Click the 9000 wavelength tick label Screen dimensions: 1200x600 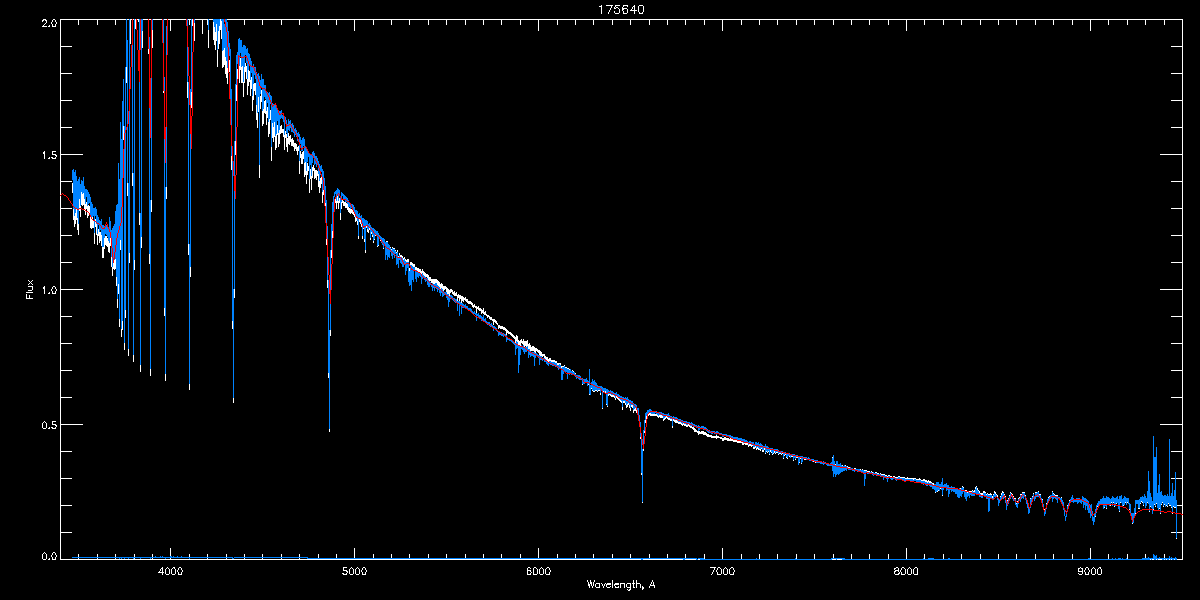pos(1090,572)
